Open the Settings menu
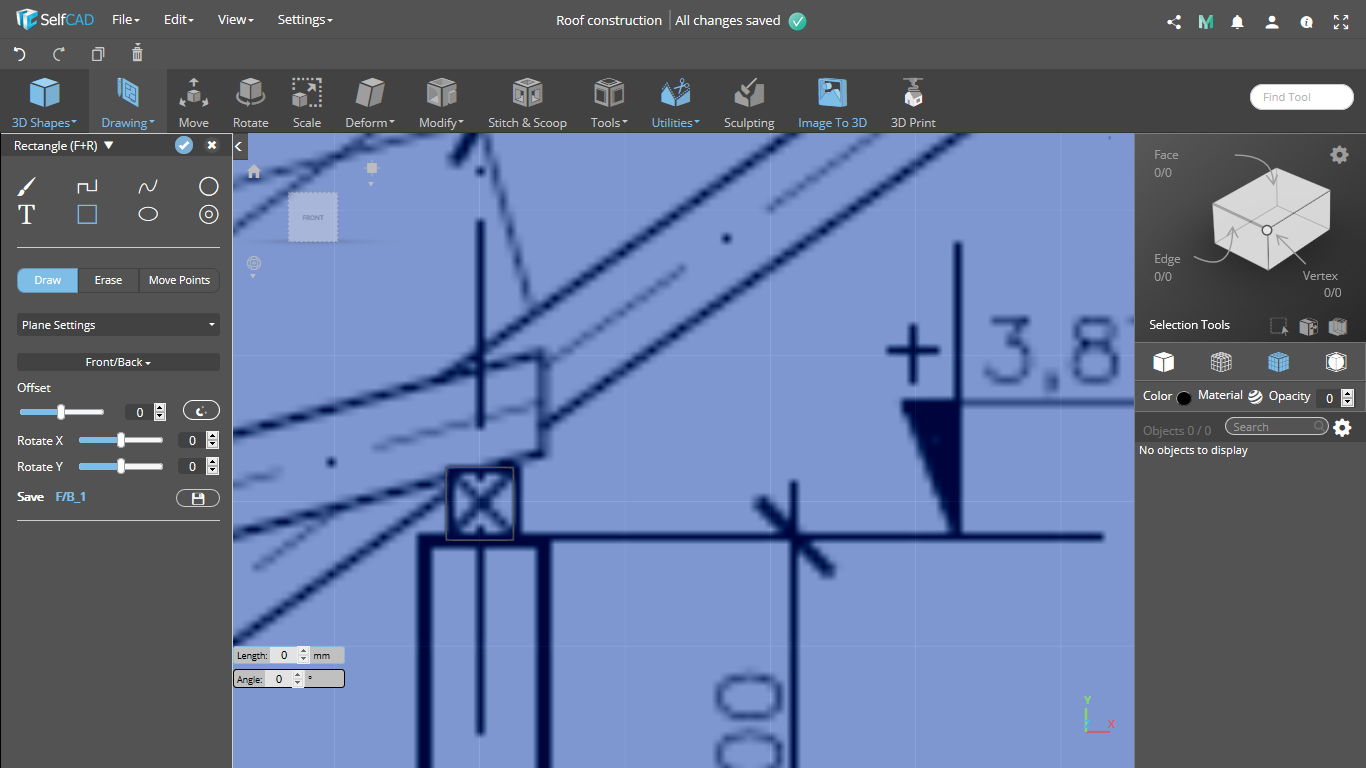The image size is (1366, 768). (305, 20)
